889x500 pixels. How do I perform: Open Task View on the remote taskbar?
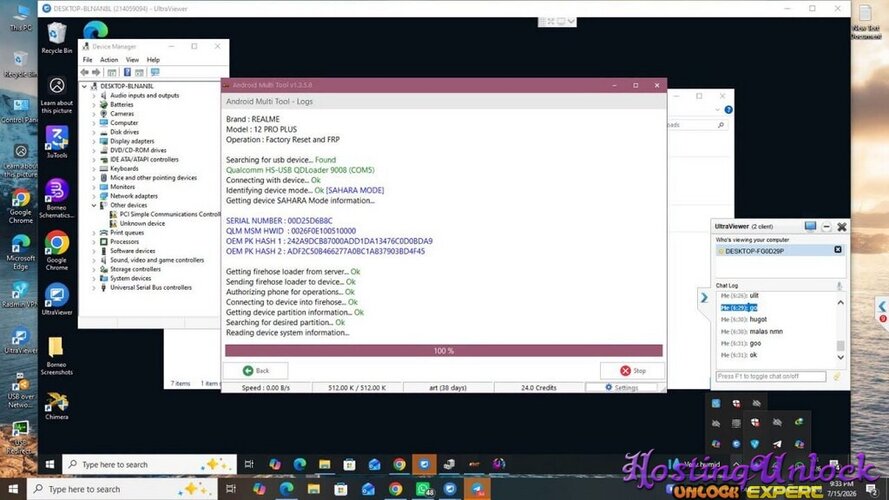coord(249,464)
